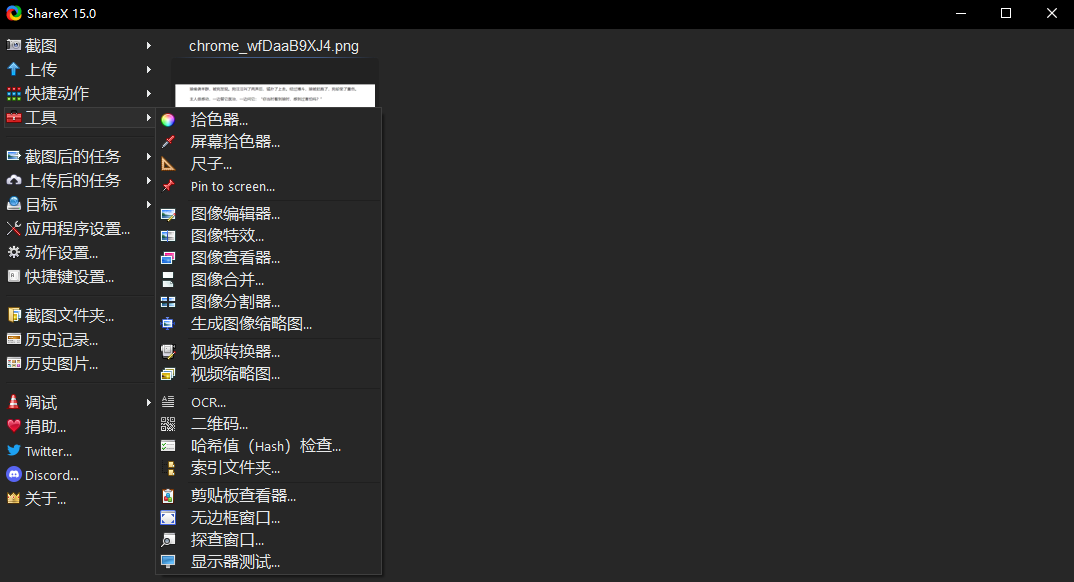
Task: Click the image combiner (图像合并) icon
Action: coord(168,279)
